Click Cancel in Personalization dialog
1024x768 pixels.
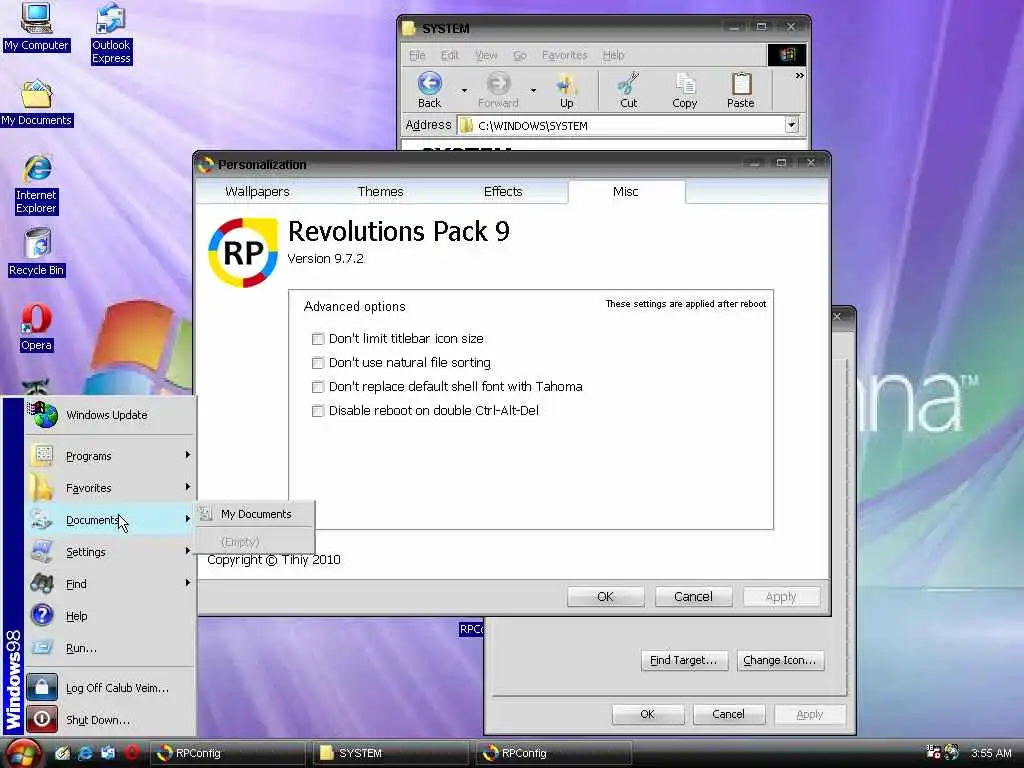(693, 596)
